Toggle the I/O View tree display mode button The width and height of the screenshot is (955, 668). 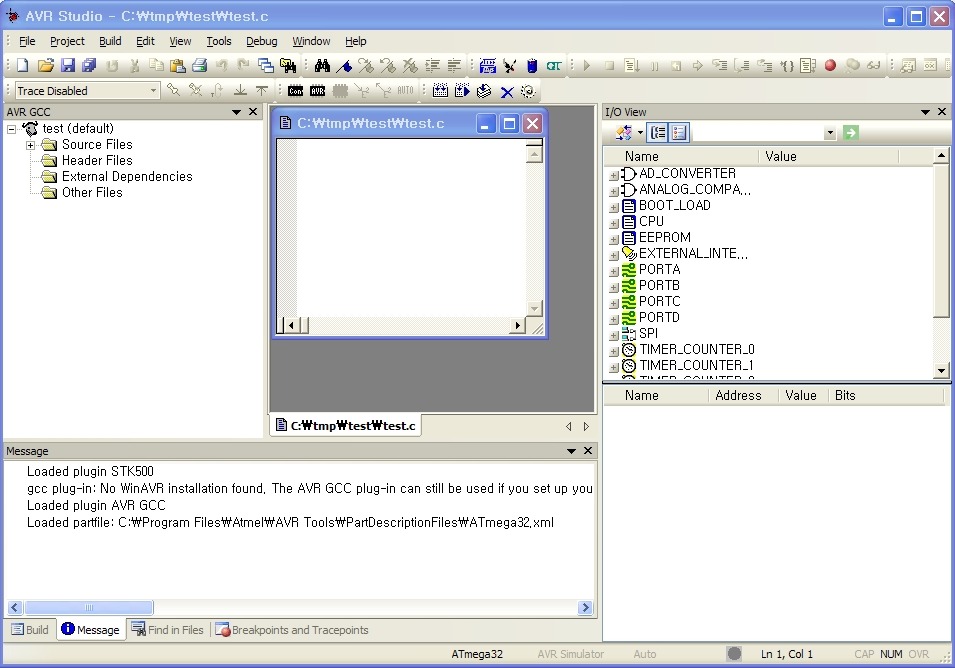click(658, 132)
